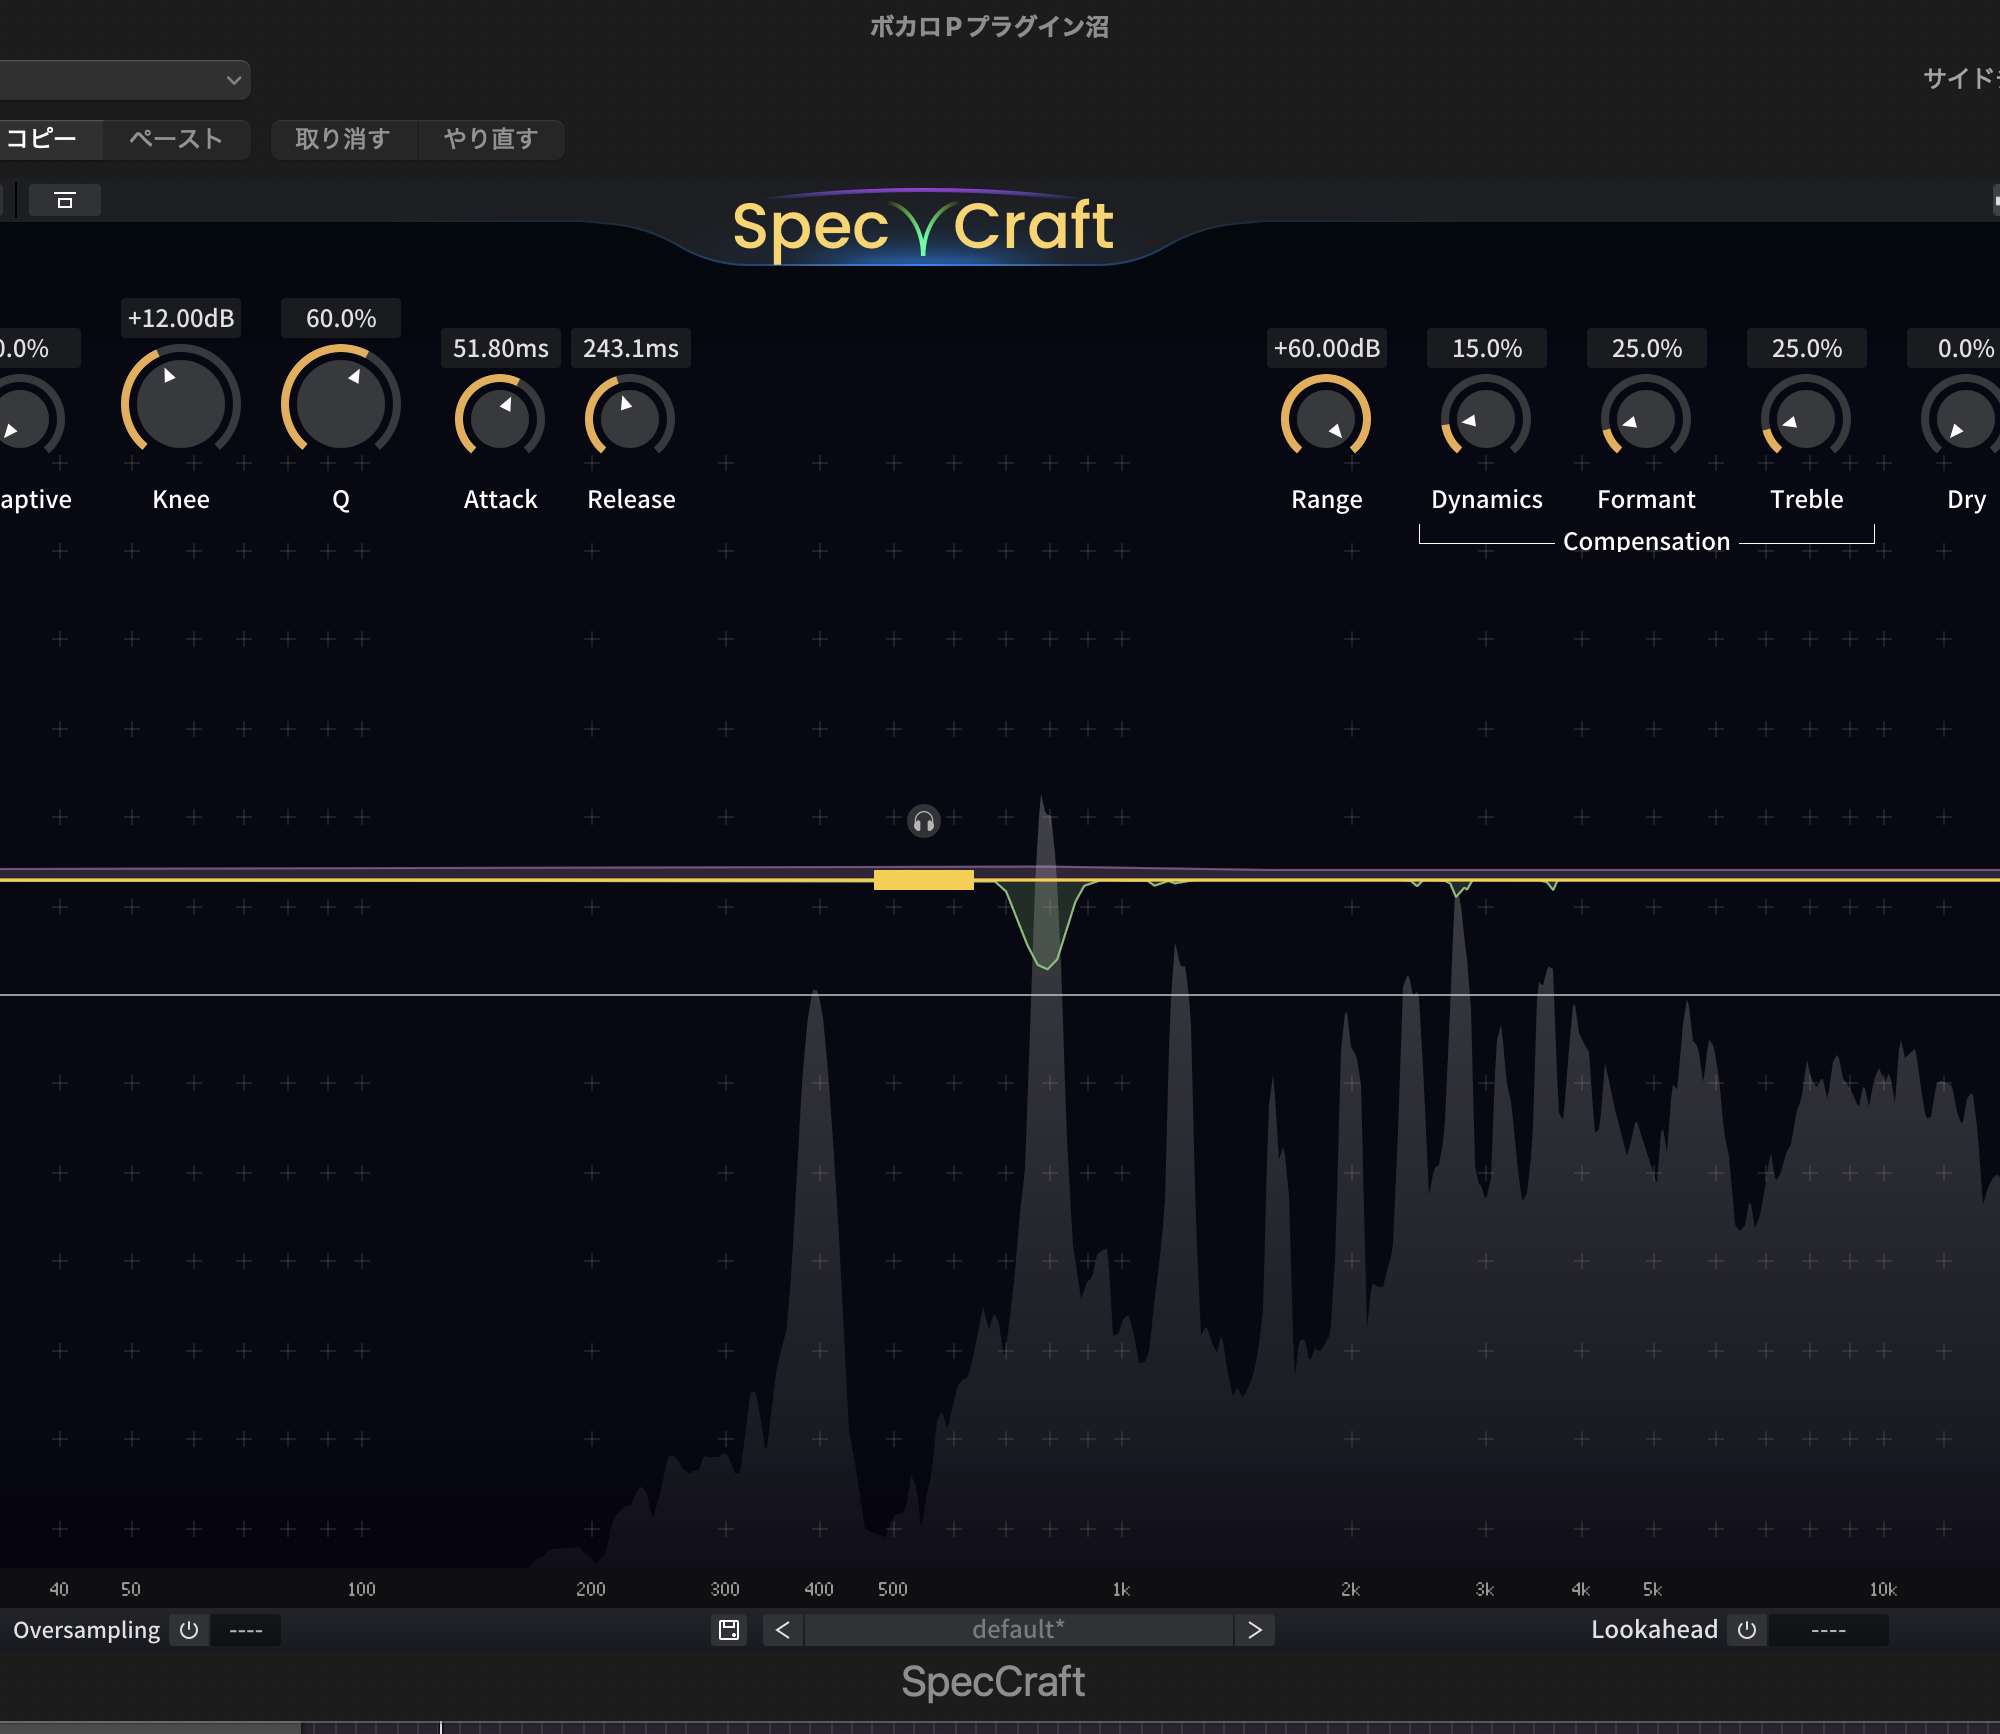The width and height of the screenshot is (2000, 1734).
Task: Click the 1k frequency axis label
Action: pos(1121,1589)
